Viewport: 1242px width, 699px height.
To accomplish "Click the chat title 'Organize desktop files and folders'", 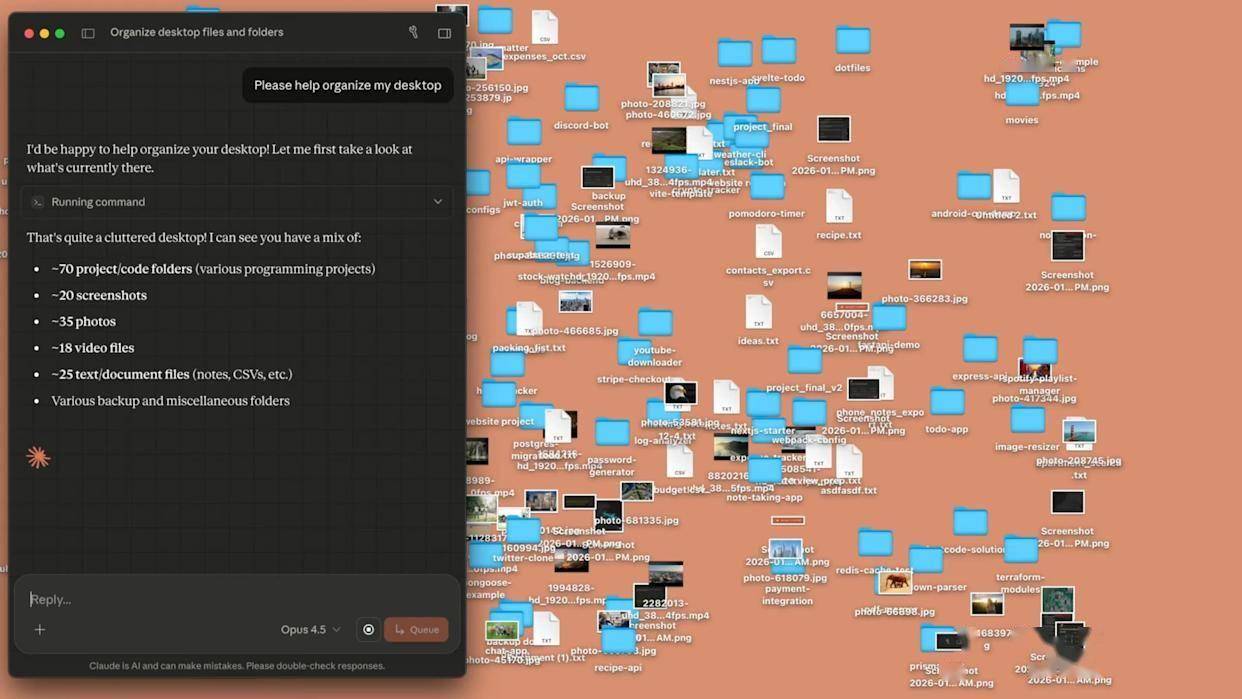I will point(196,32).
